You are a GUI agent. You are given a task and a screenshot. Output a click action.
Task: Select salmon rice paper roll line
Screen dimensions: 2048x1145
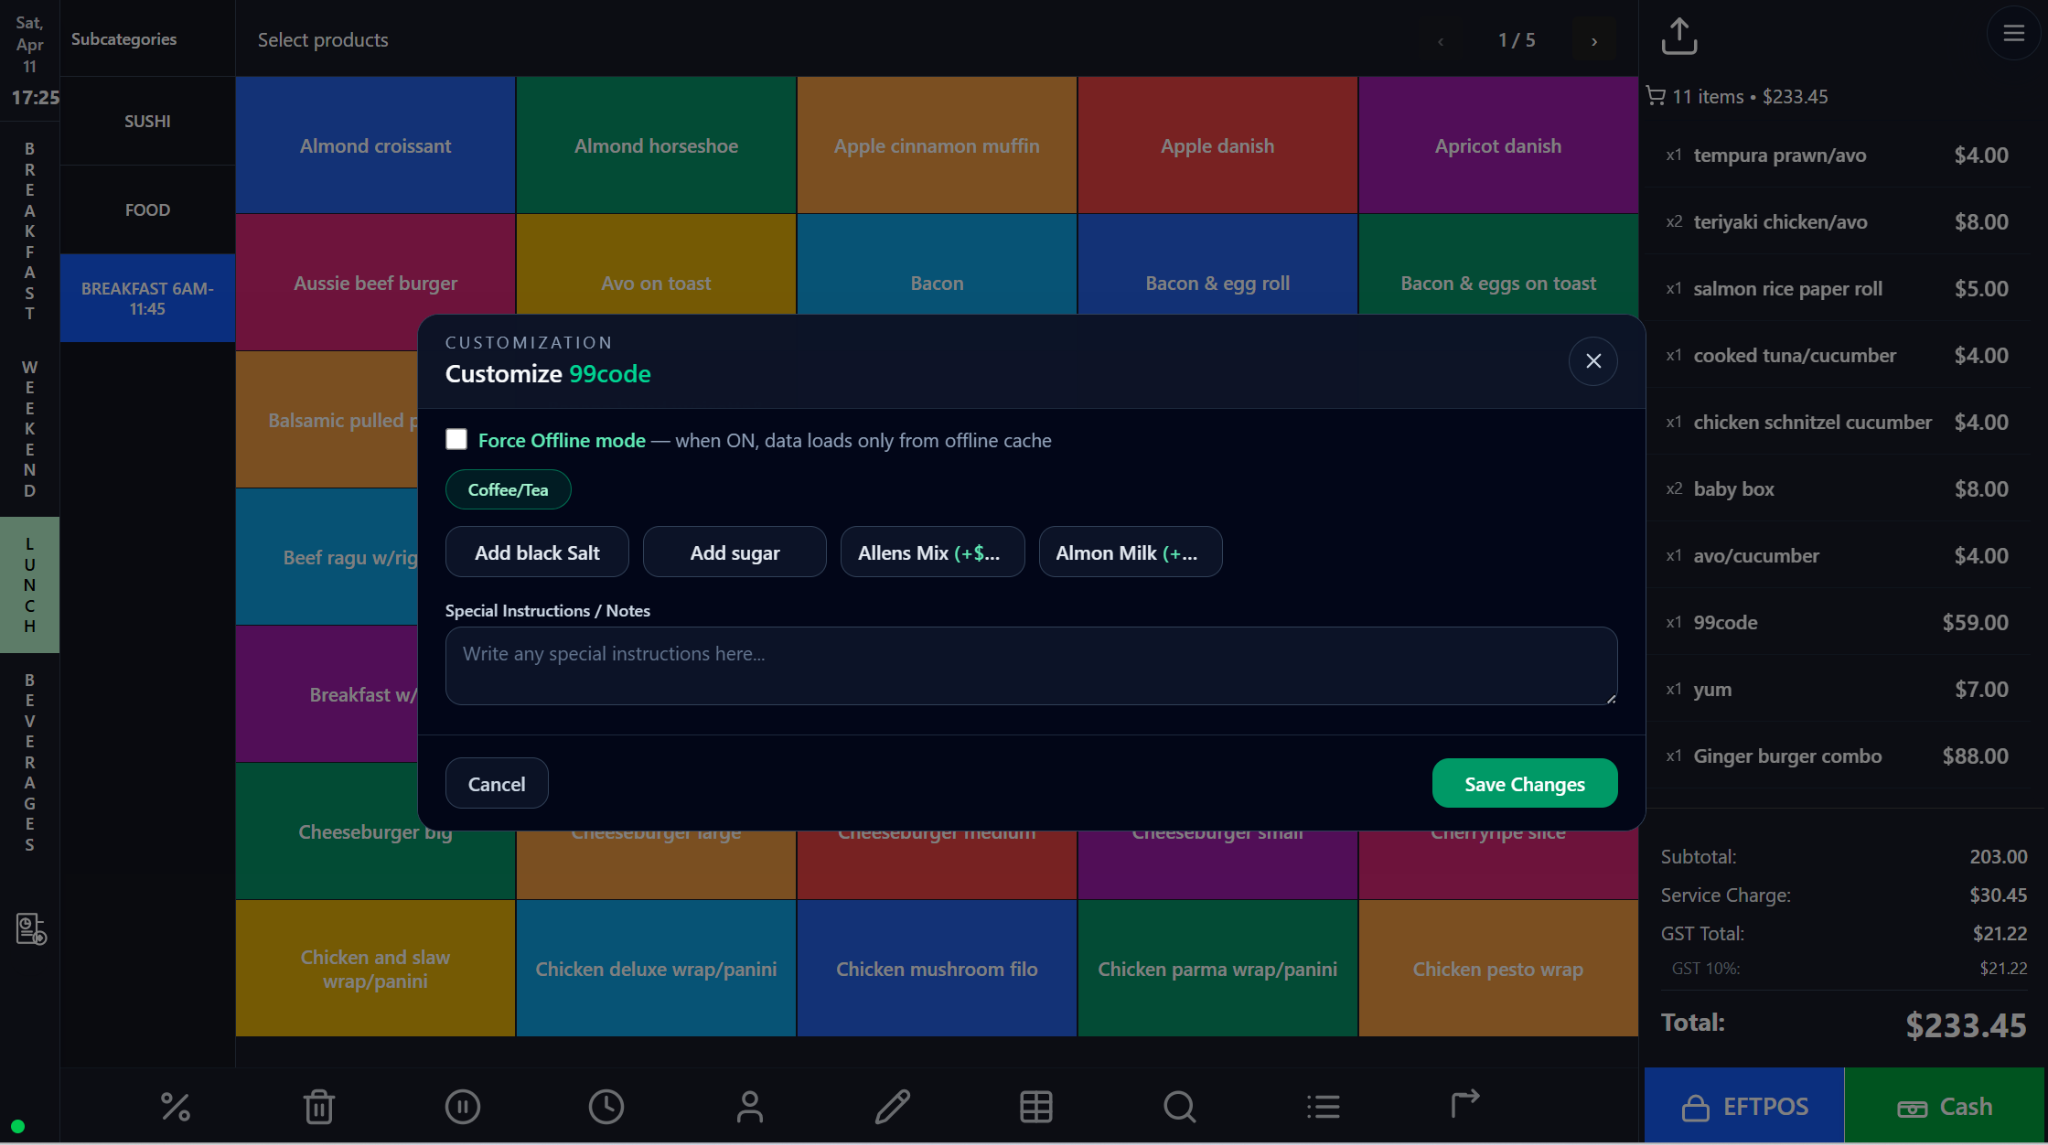point(1837,289)
